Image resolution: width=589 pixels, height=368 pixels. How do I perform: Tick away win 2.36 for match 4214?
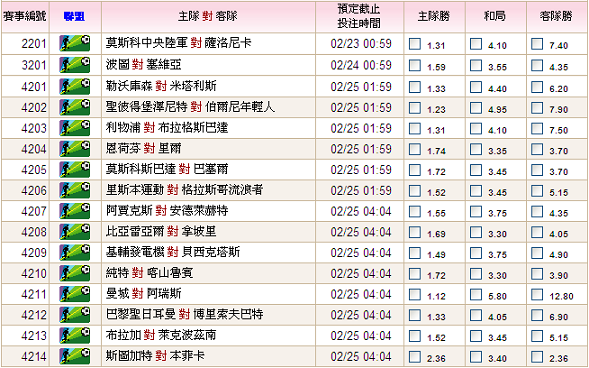pyautogui.click(x=537, y=357)
